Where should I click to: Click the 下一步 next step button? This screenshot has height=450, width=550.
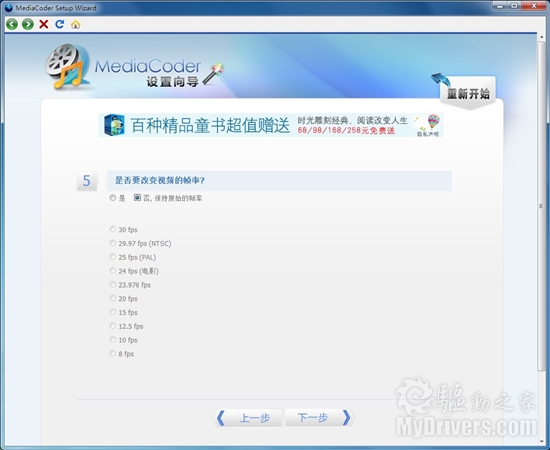pyautogui.click(x=320, y=418)
